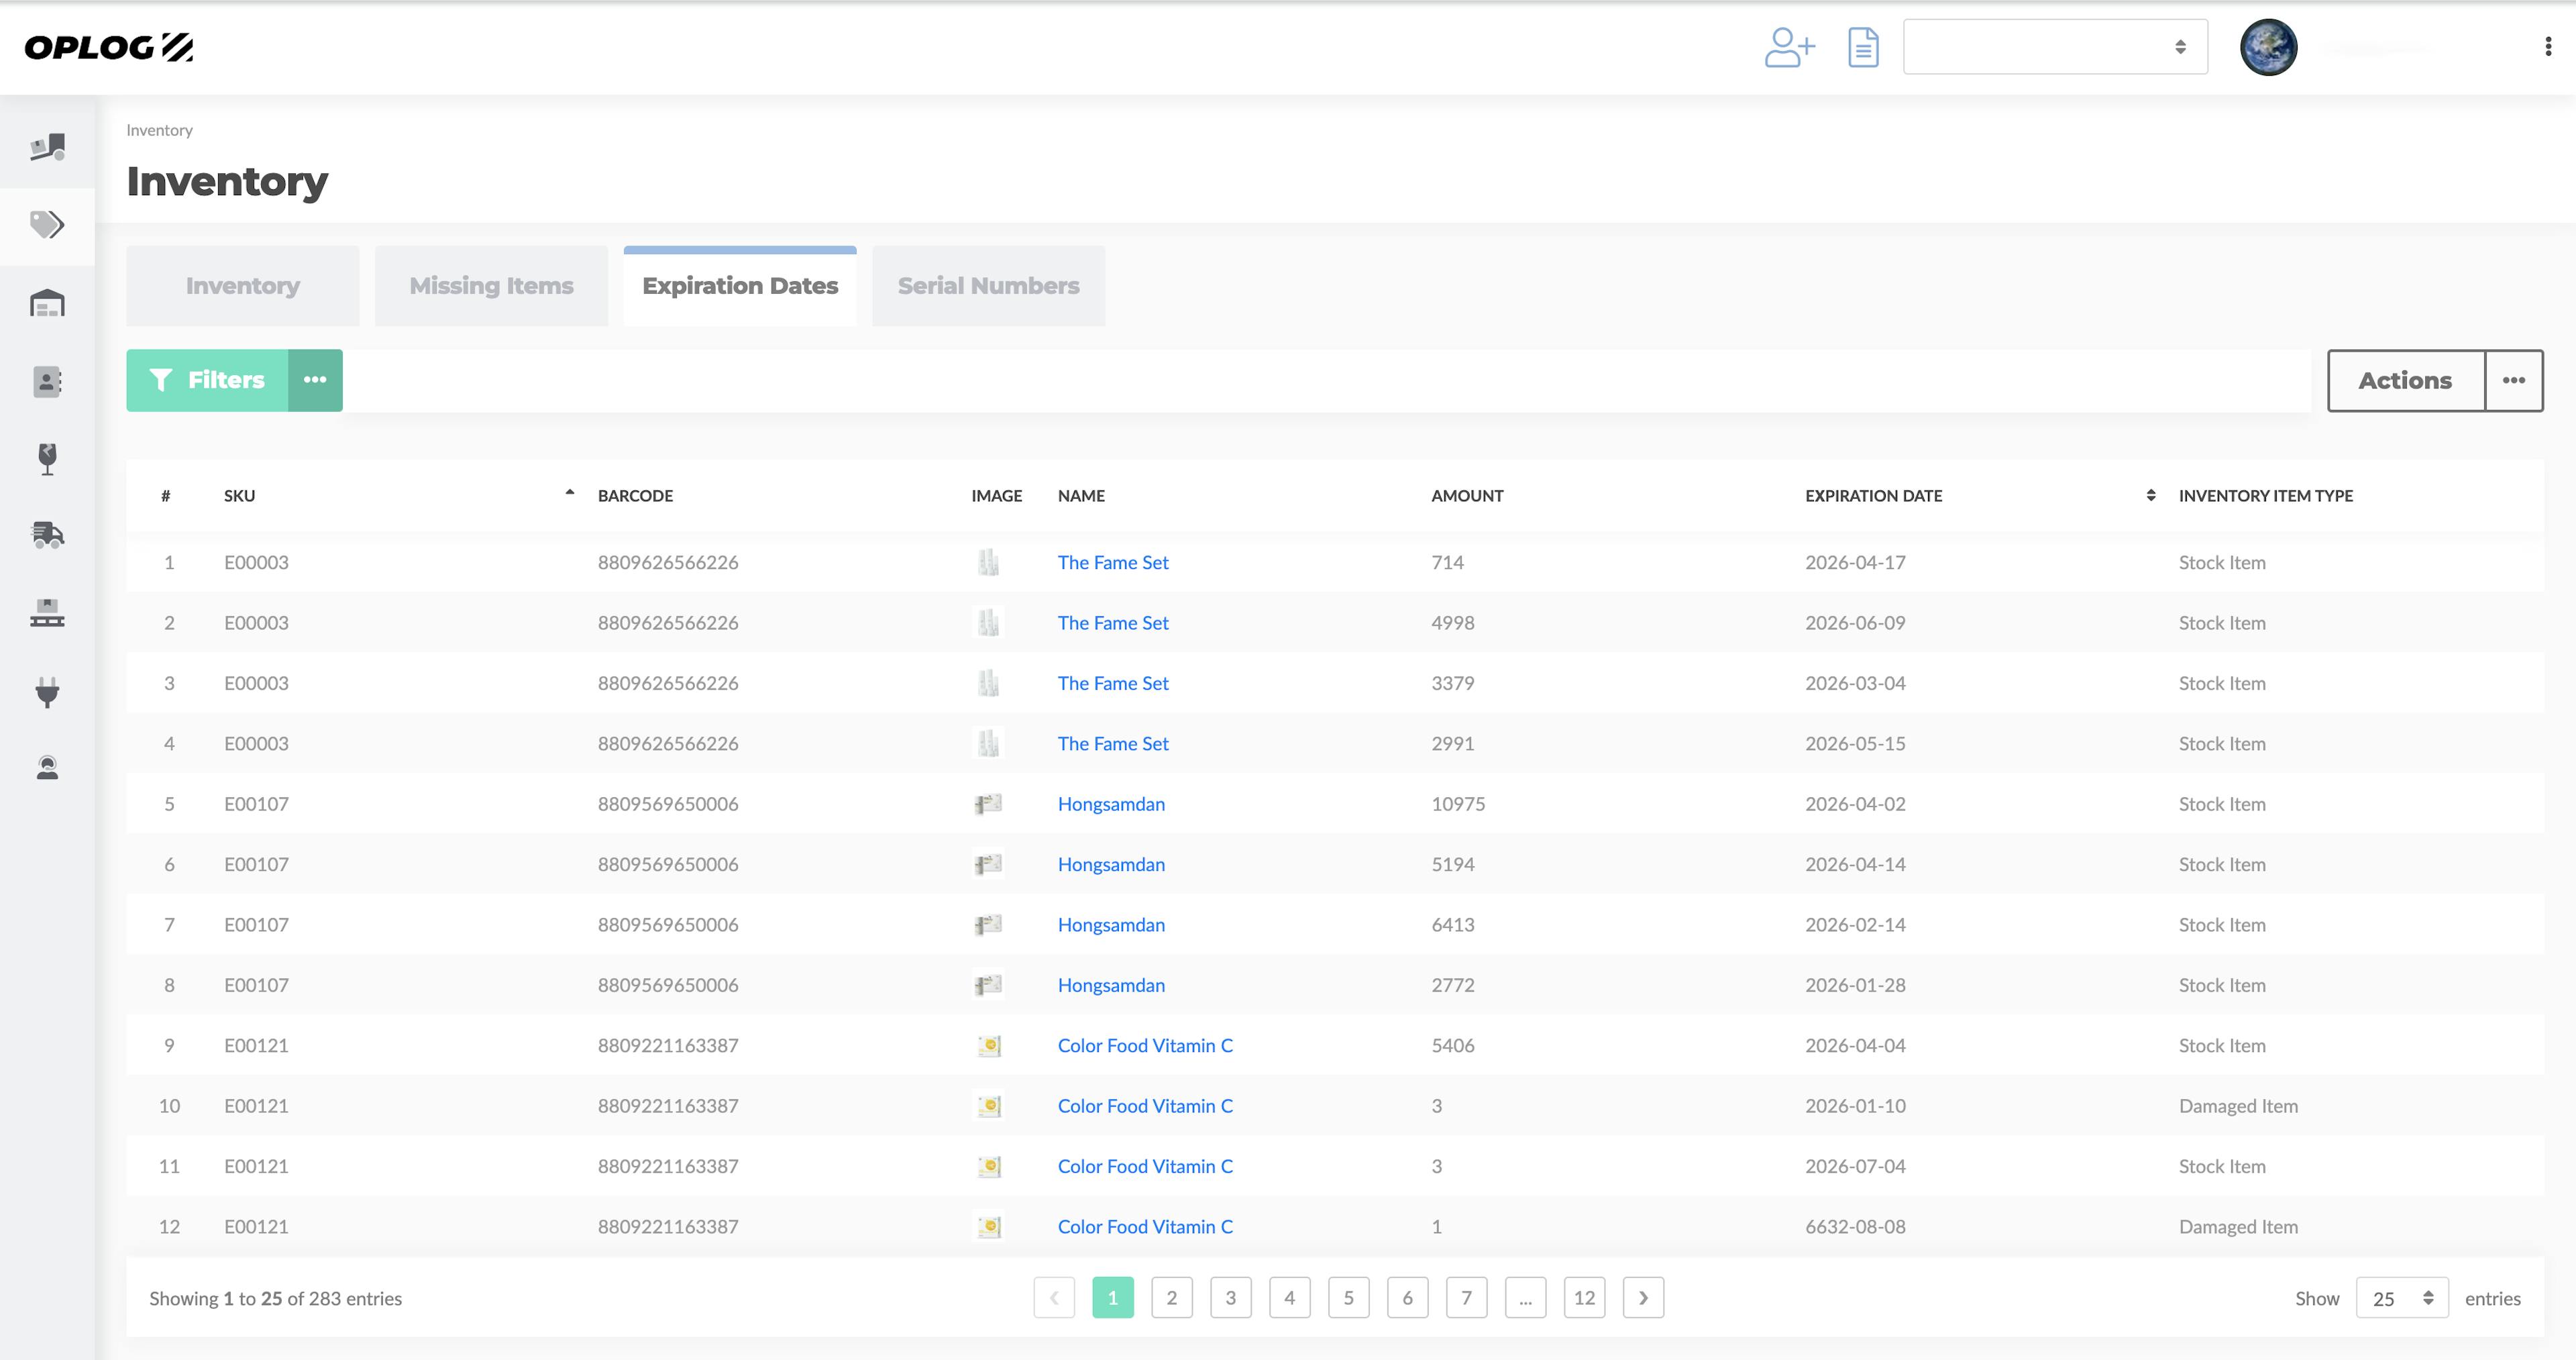The height and width of the screenshot is (1360, 2576).
Task: Expand the three-dot options next to Filters
Action: pos(313,378)
